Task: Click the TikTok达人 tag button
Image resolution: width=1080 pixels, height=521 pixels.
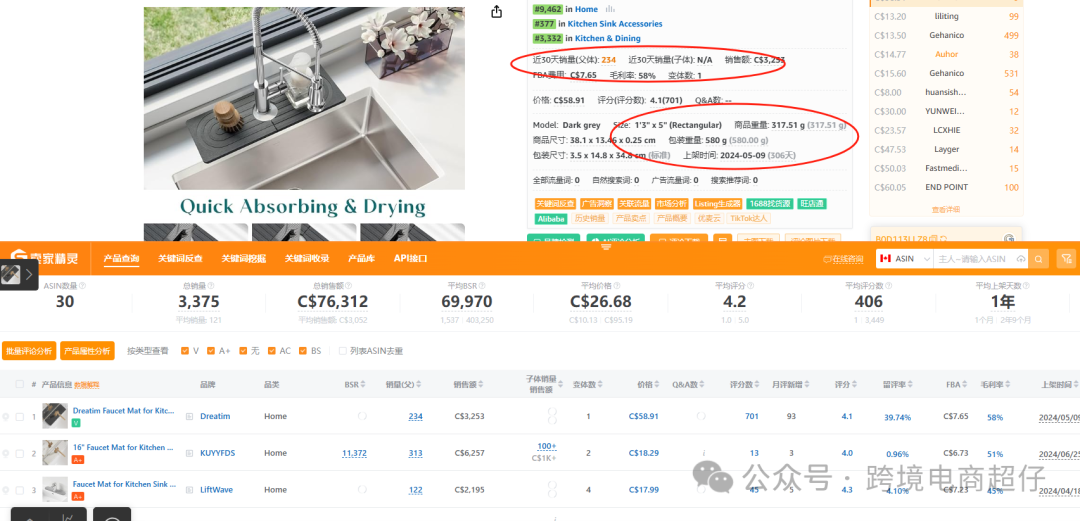Action: click(747, 218)
